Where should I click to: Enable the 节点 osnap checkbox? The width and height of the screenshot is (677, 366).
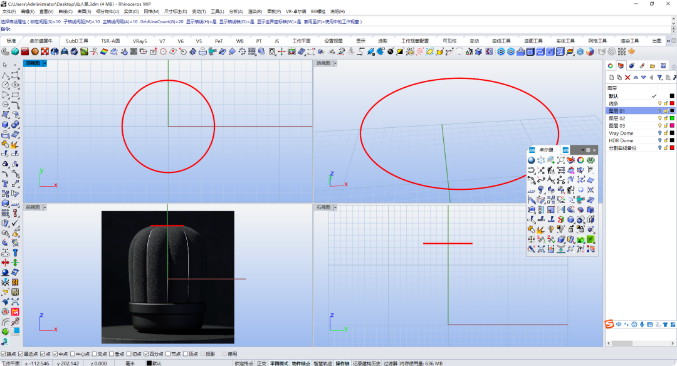click(168, 354)
